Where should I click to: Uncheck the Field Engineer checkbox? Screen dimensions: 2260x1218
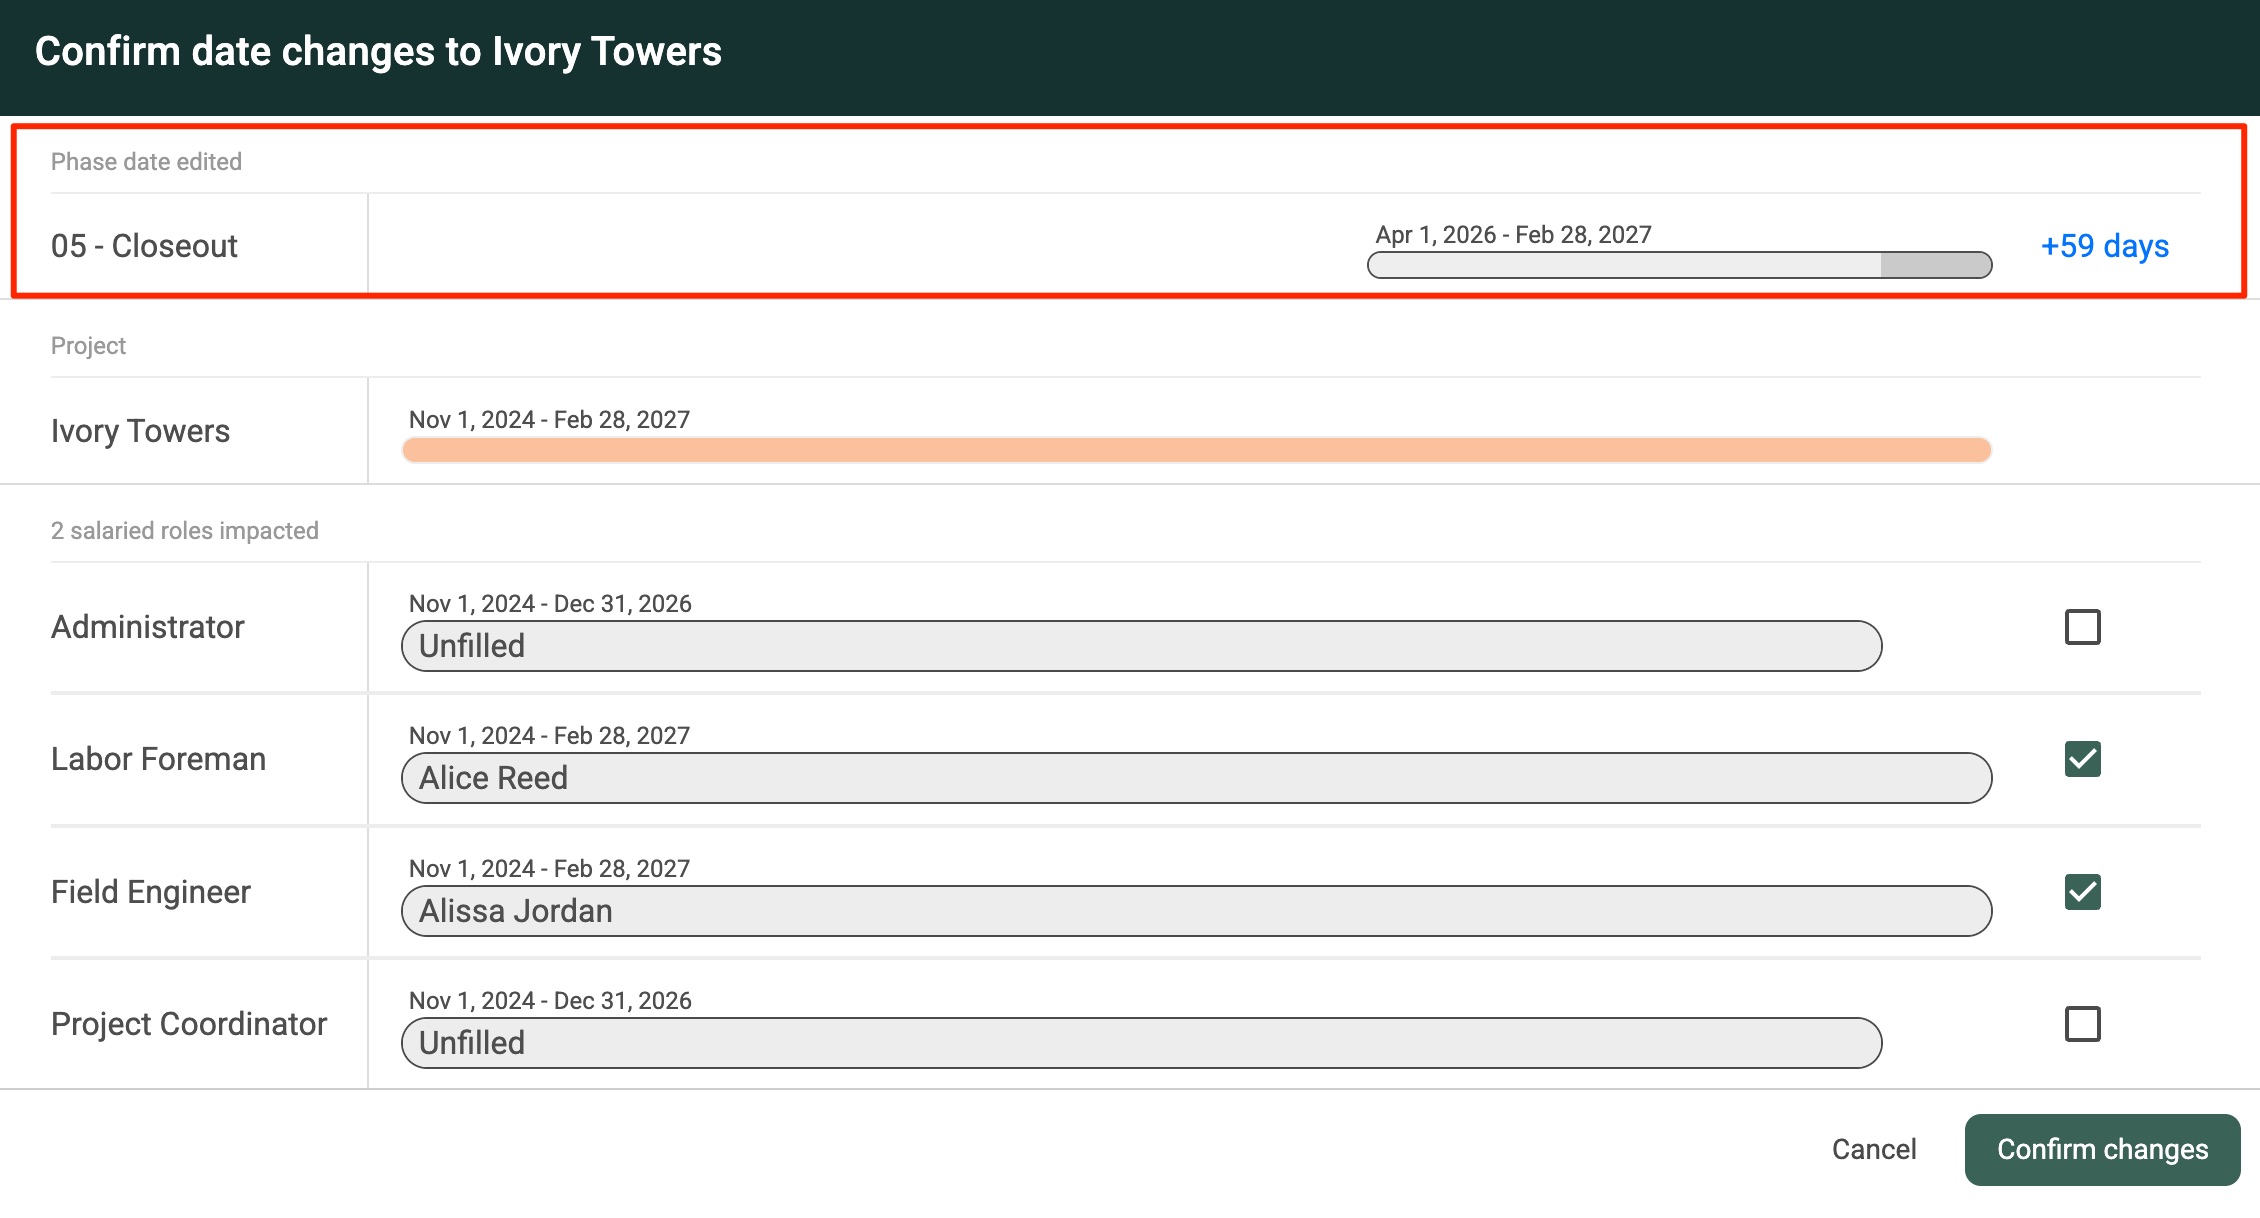point(2082,892)
